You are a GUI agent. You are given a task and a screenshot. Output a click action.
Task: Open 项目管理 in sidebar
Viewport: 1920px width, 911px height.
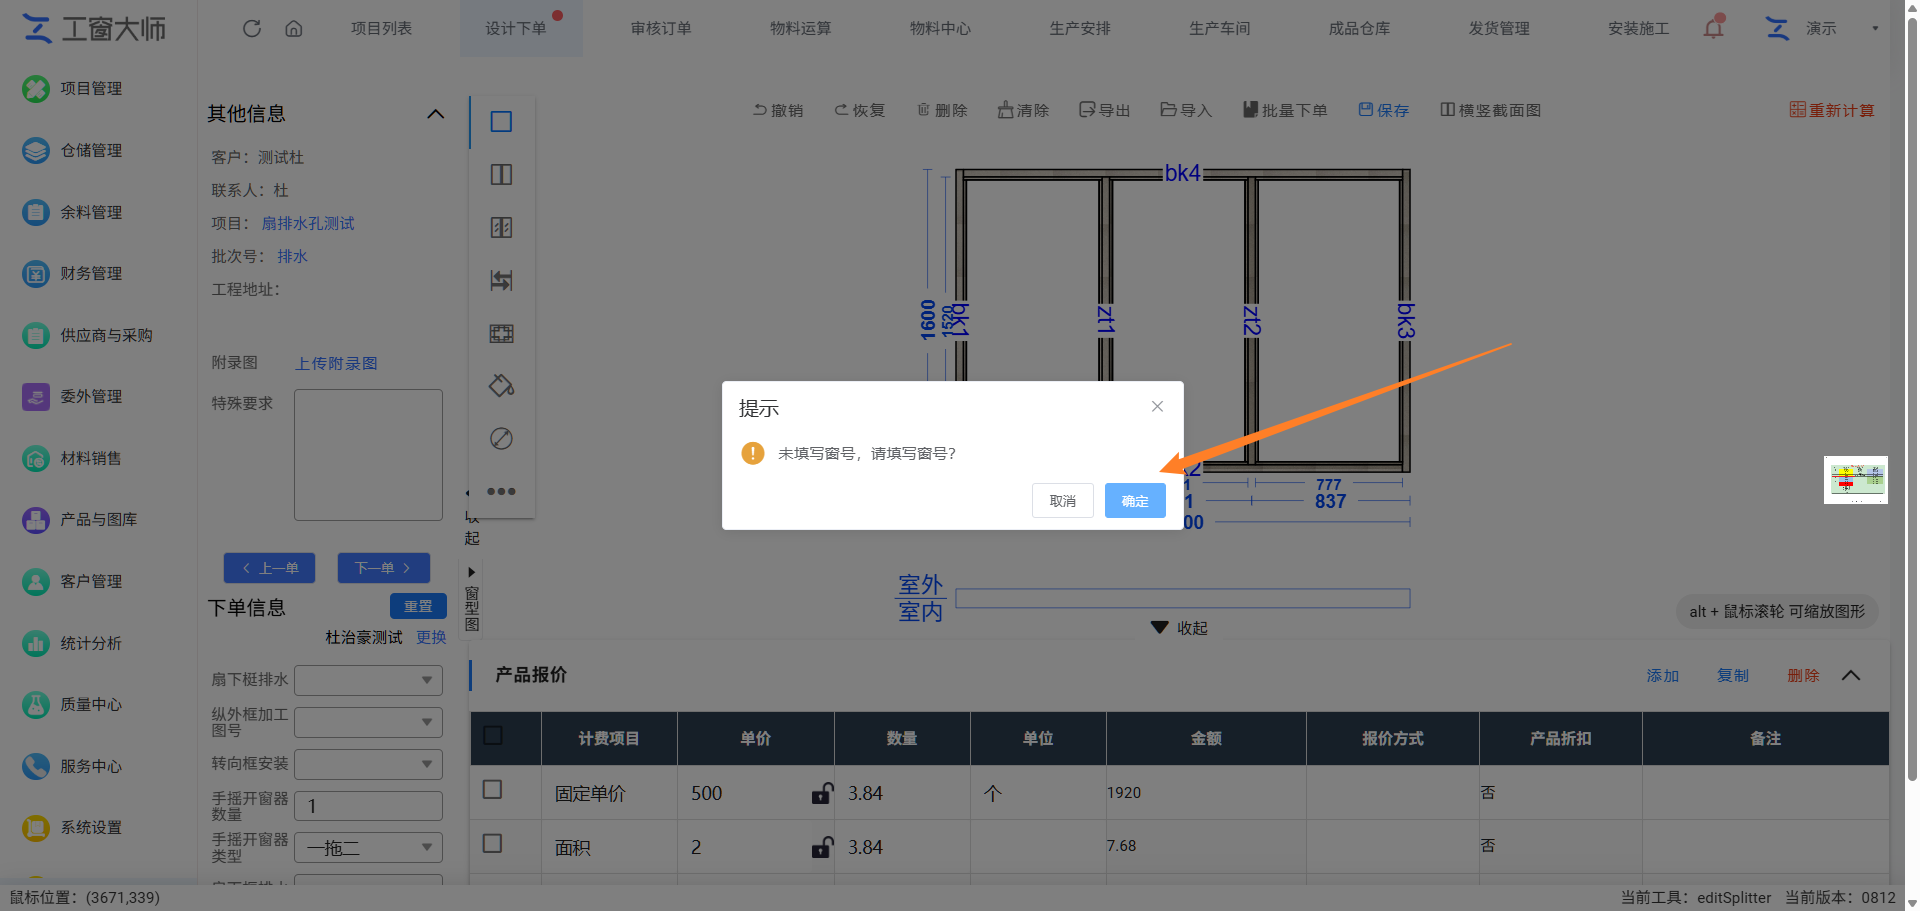point(72,89)
